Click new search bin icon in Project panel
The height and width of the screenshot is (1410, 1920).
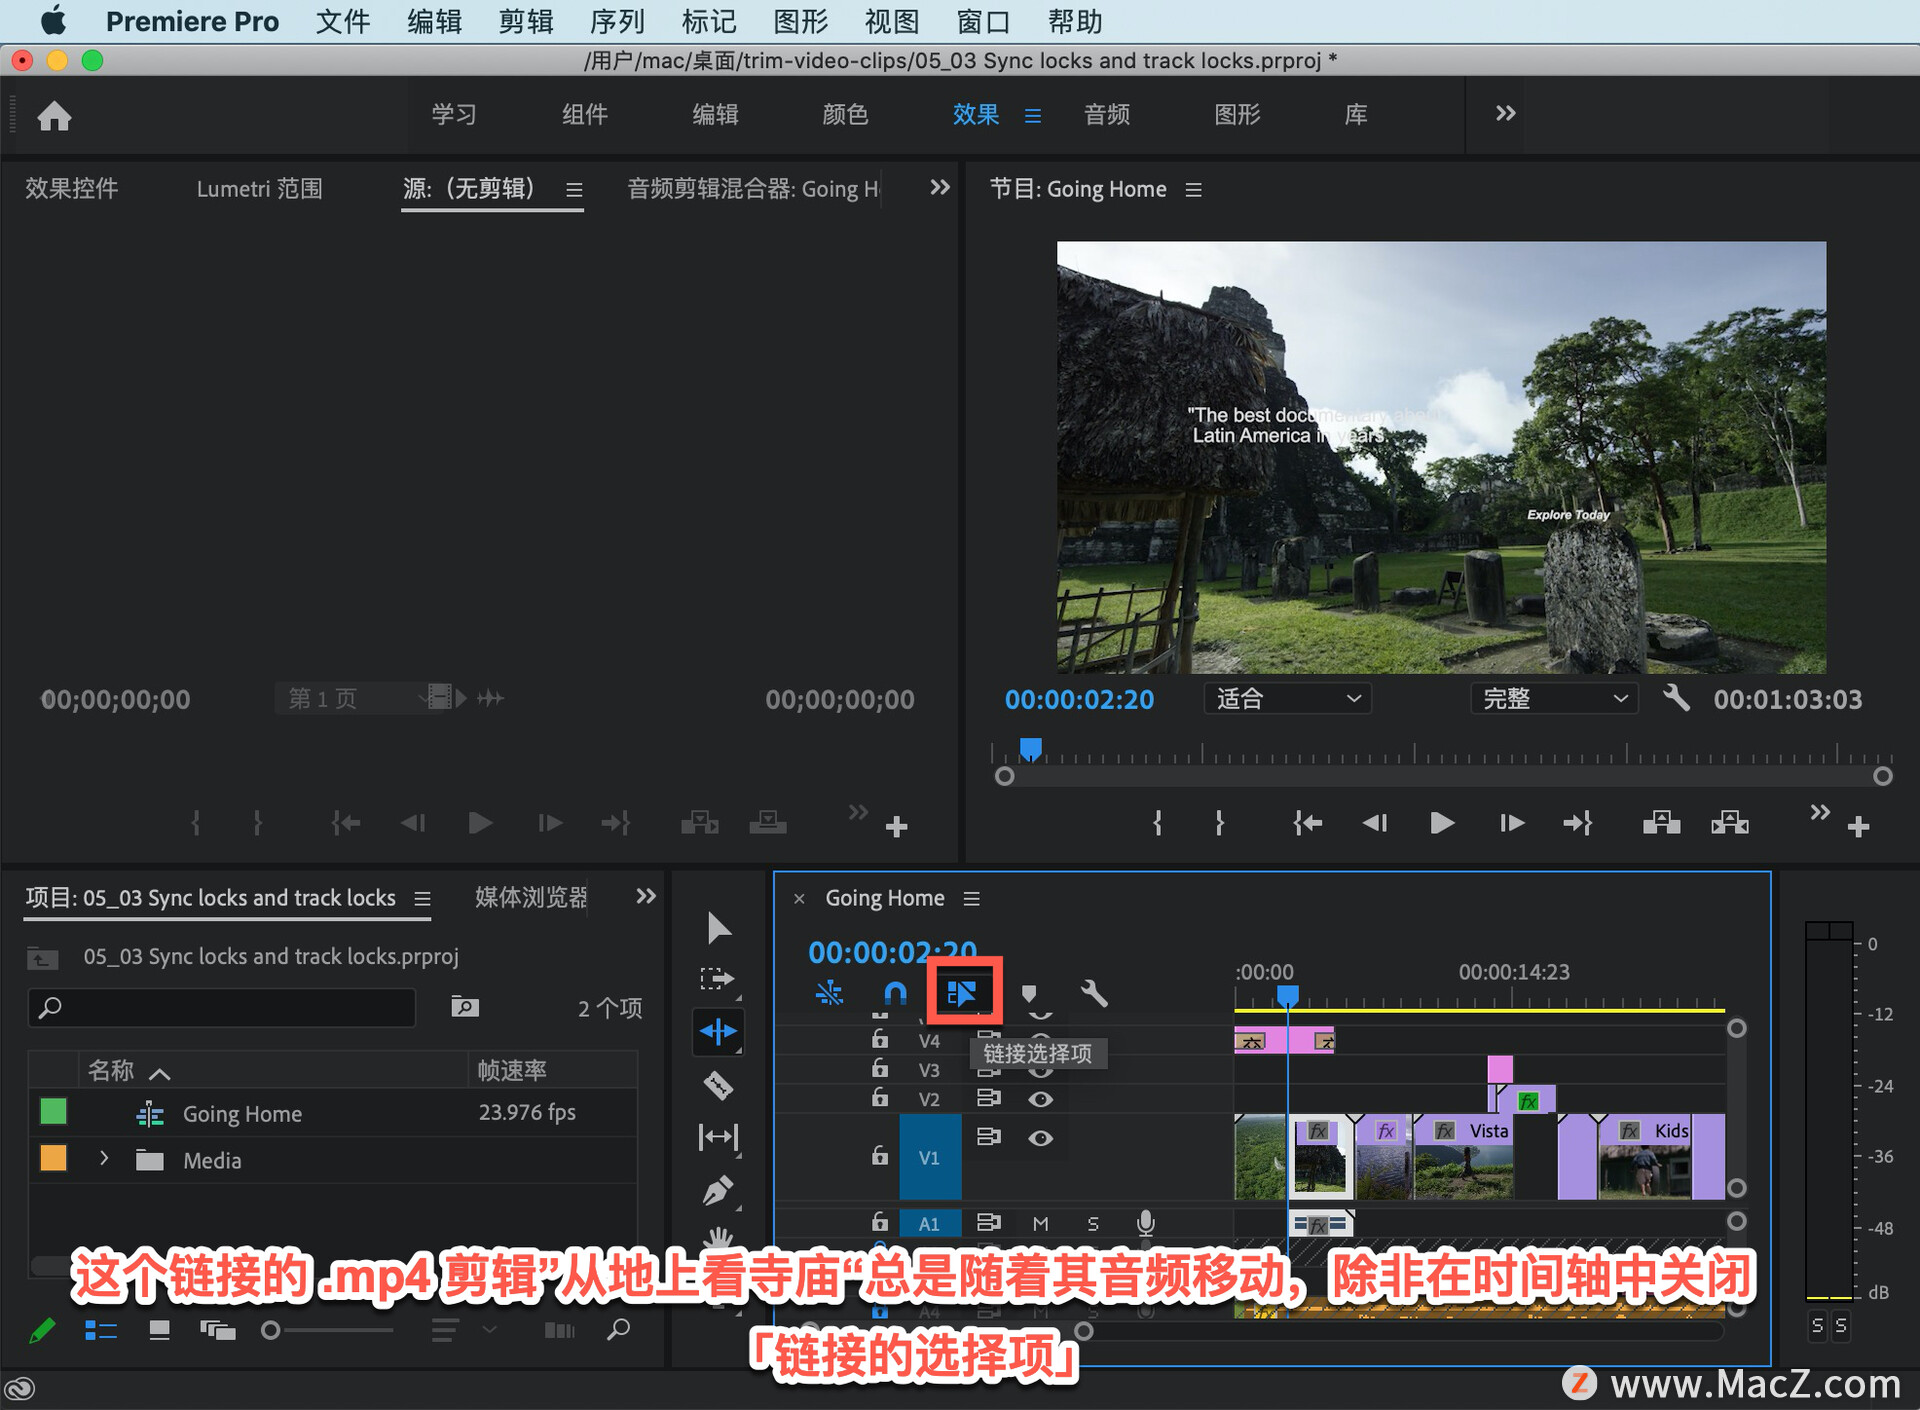point(464,1006)
